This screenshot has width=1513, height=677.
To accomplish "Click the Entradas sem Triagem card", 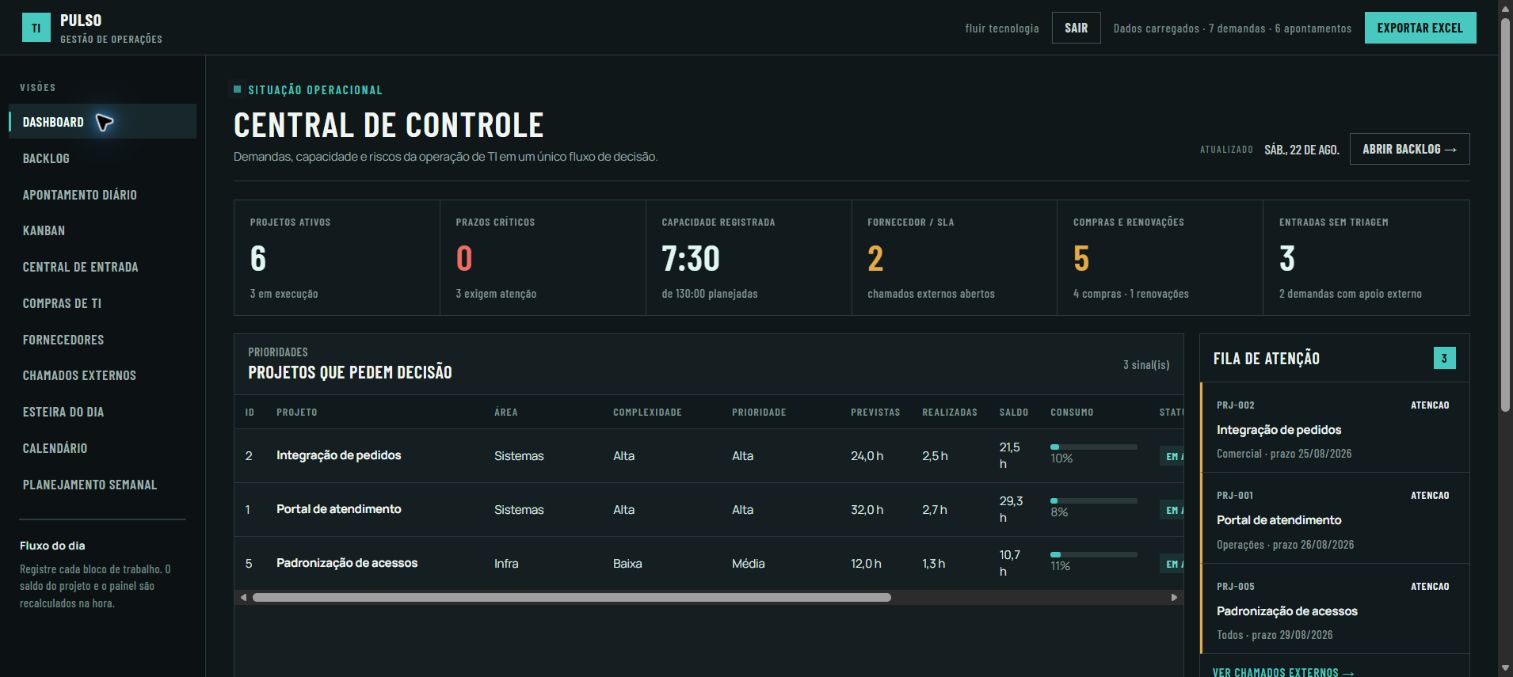I will pos(1366,258).
